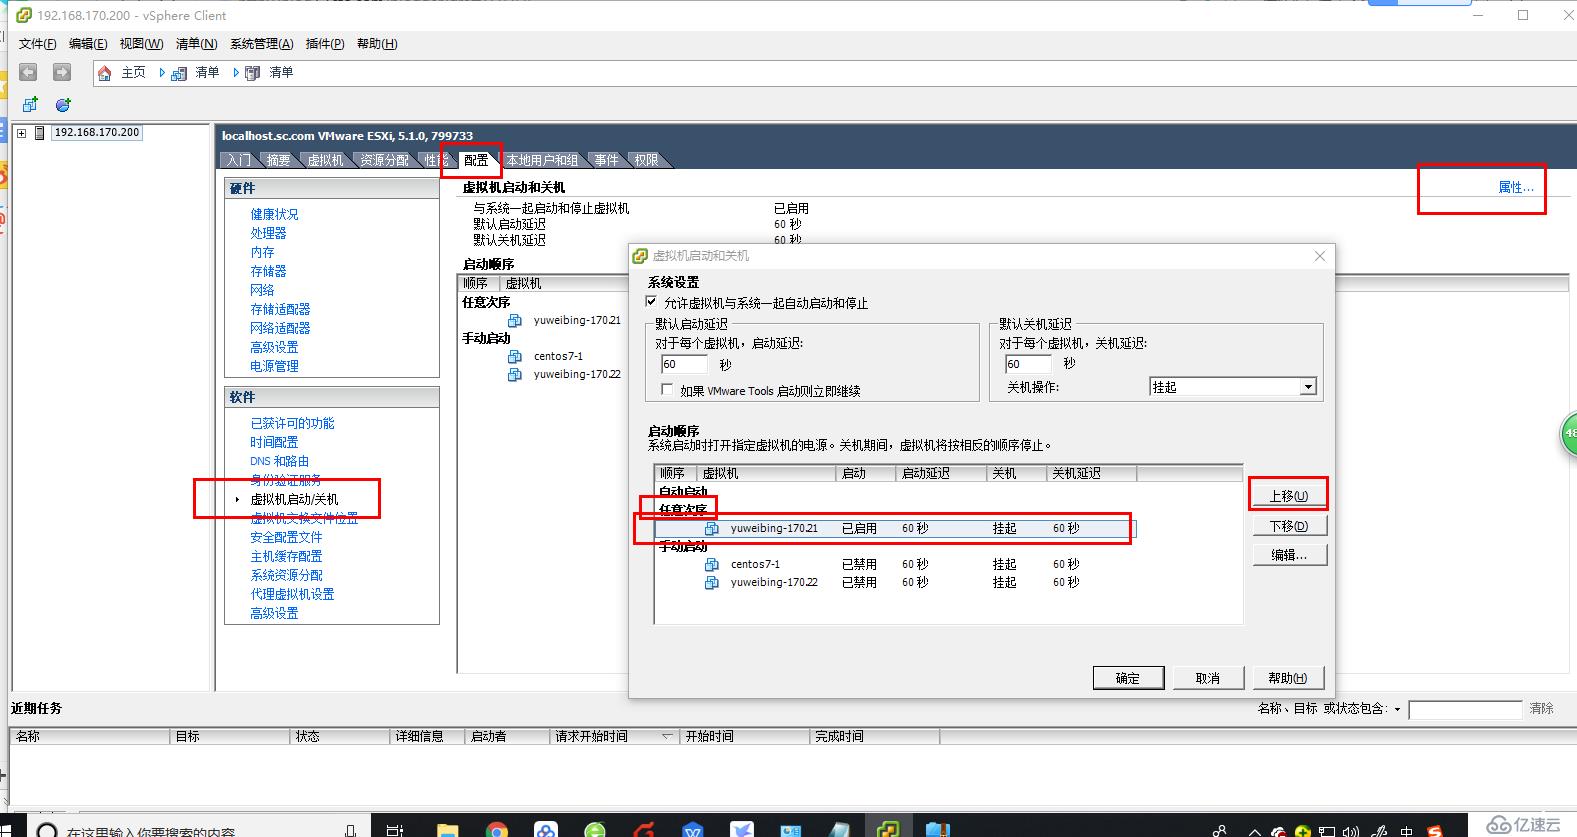Click the volume icon in system tray

(x=1351, y=830)
